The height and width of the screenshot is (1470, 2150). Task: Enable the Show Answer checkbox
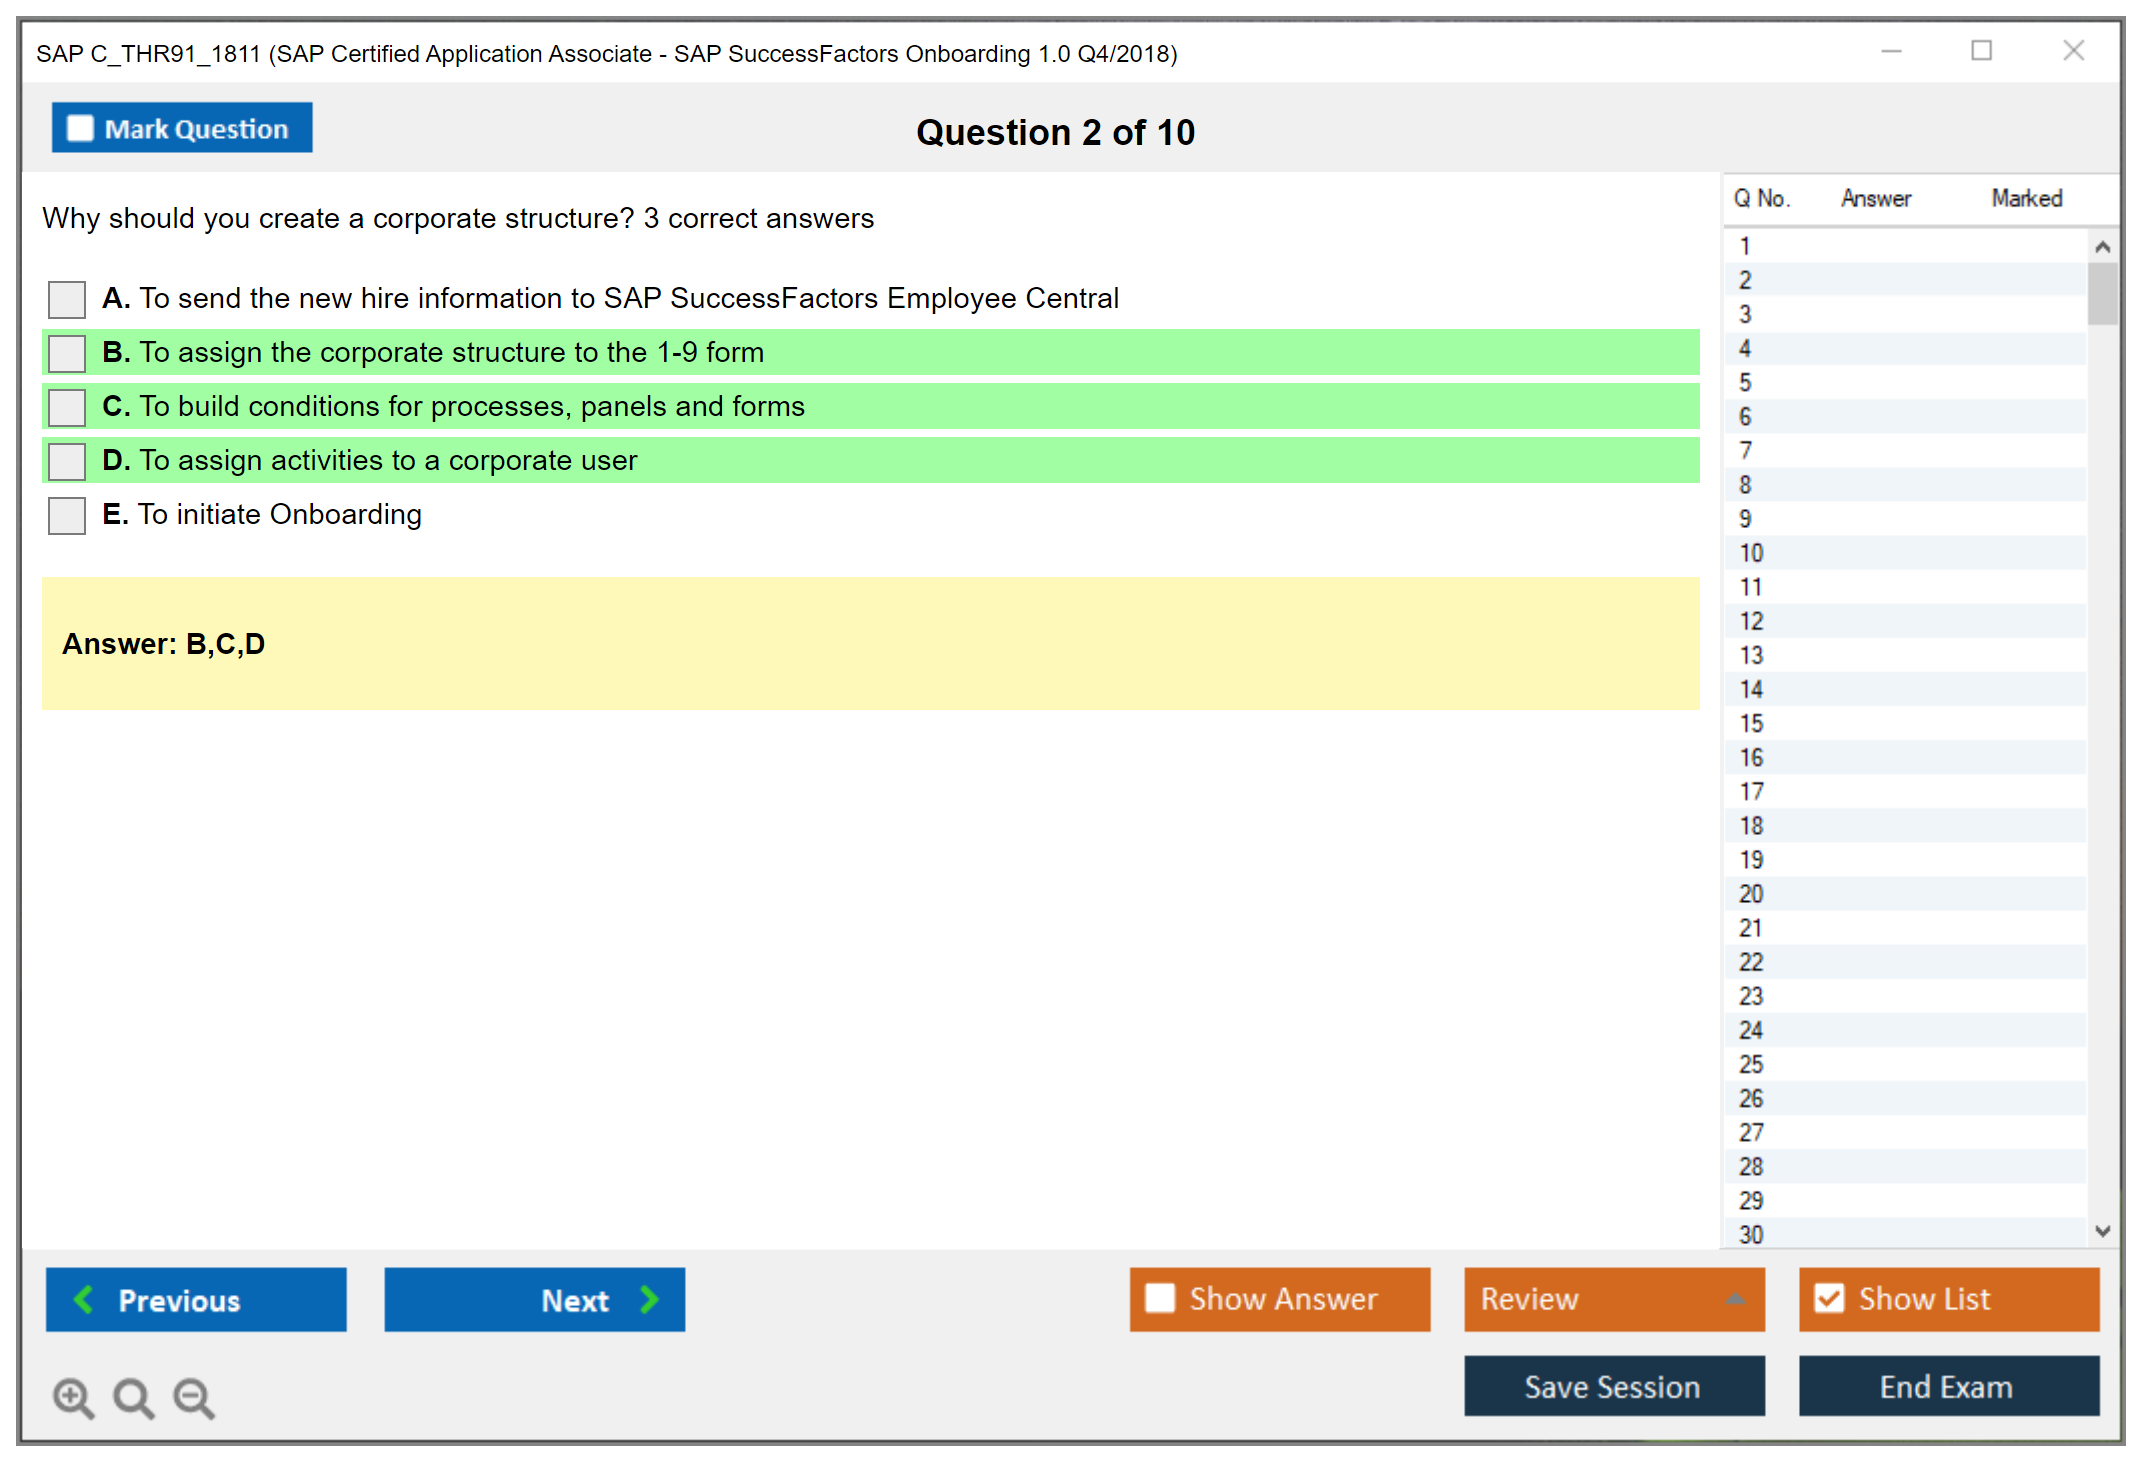pyautogui.click(x=1160, y=1298)
